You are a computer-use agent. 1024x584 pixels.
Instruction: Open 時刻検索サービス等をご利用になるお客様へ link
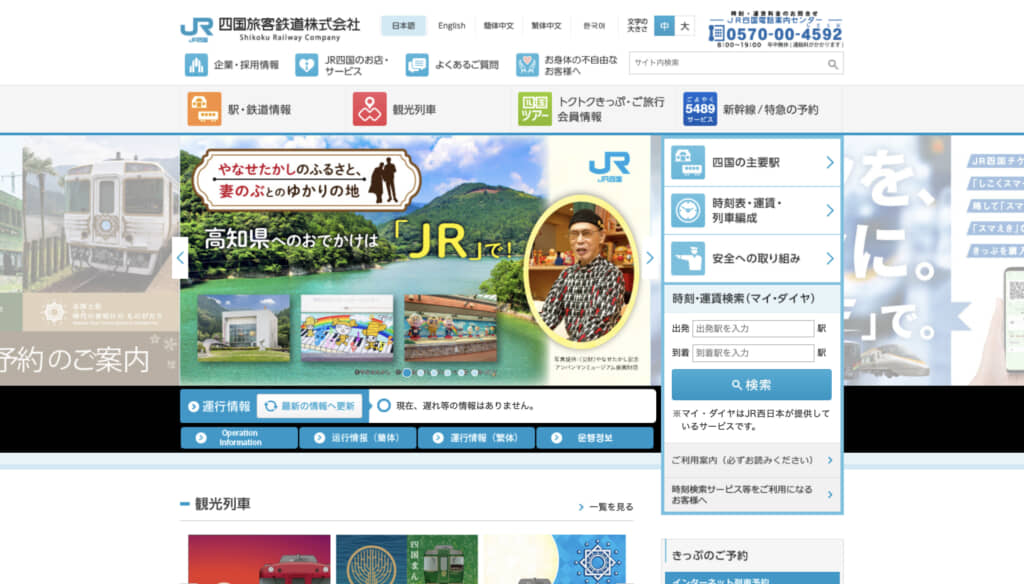click(x=752, y=495)
